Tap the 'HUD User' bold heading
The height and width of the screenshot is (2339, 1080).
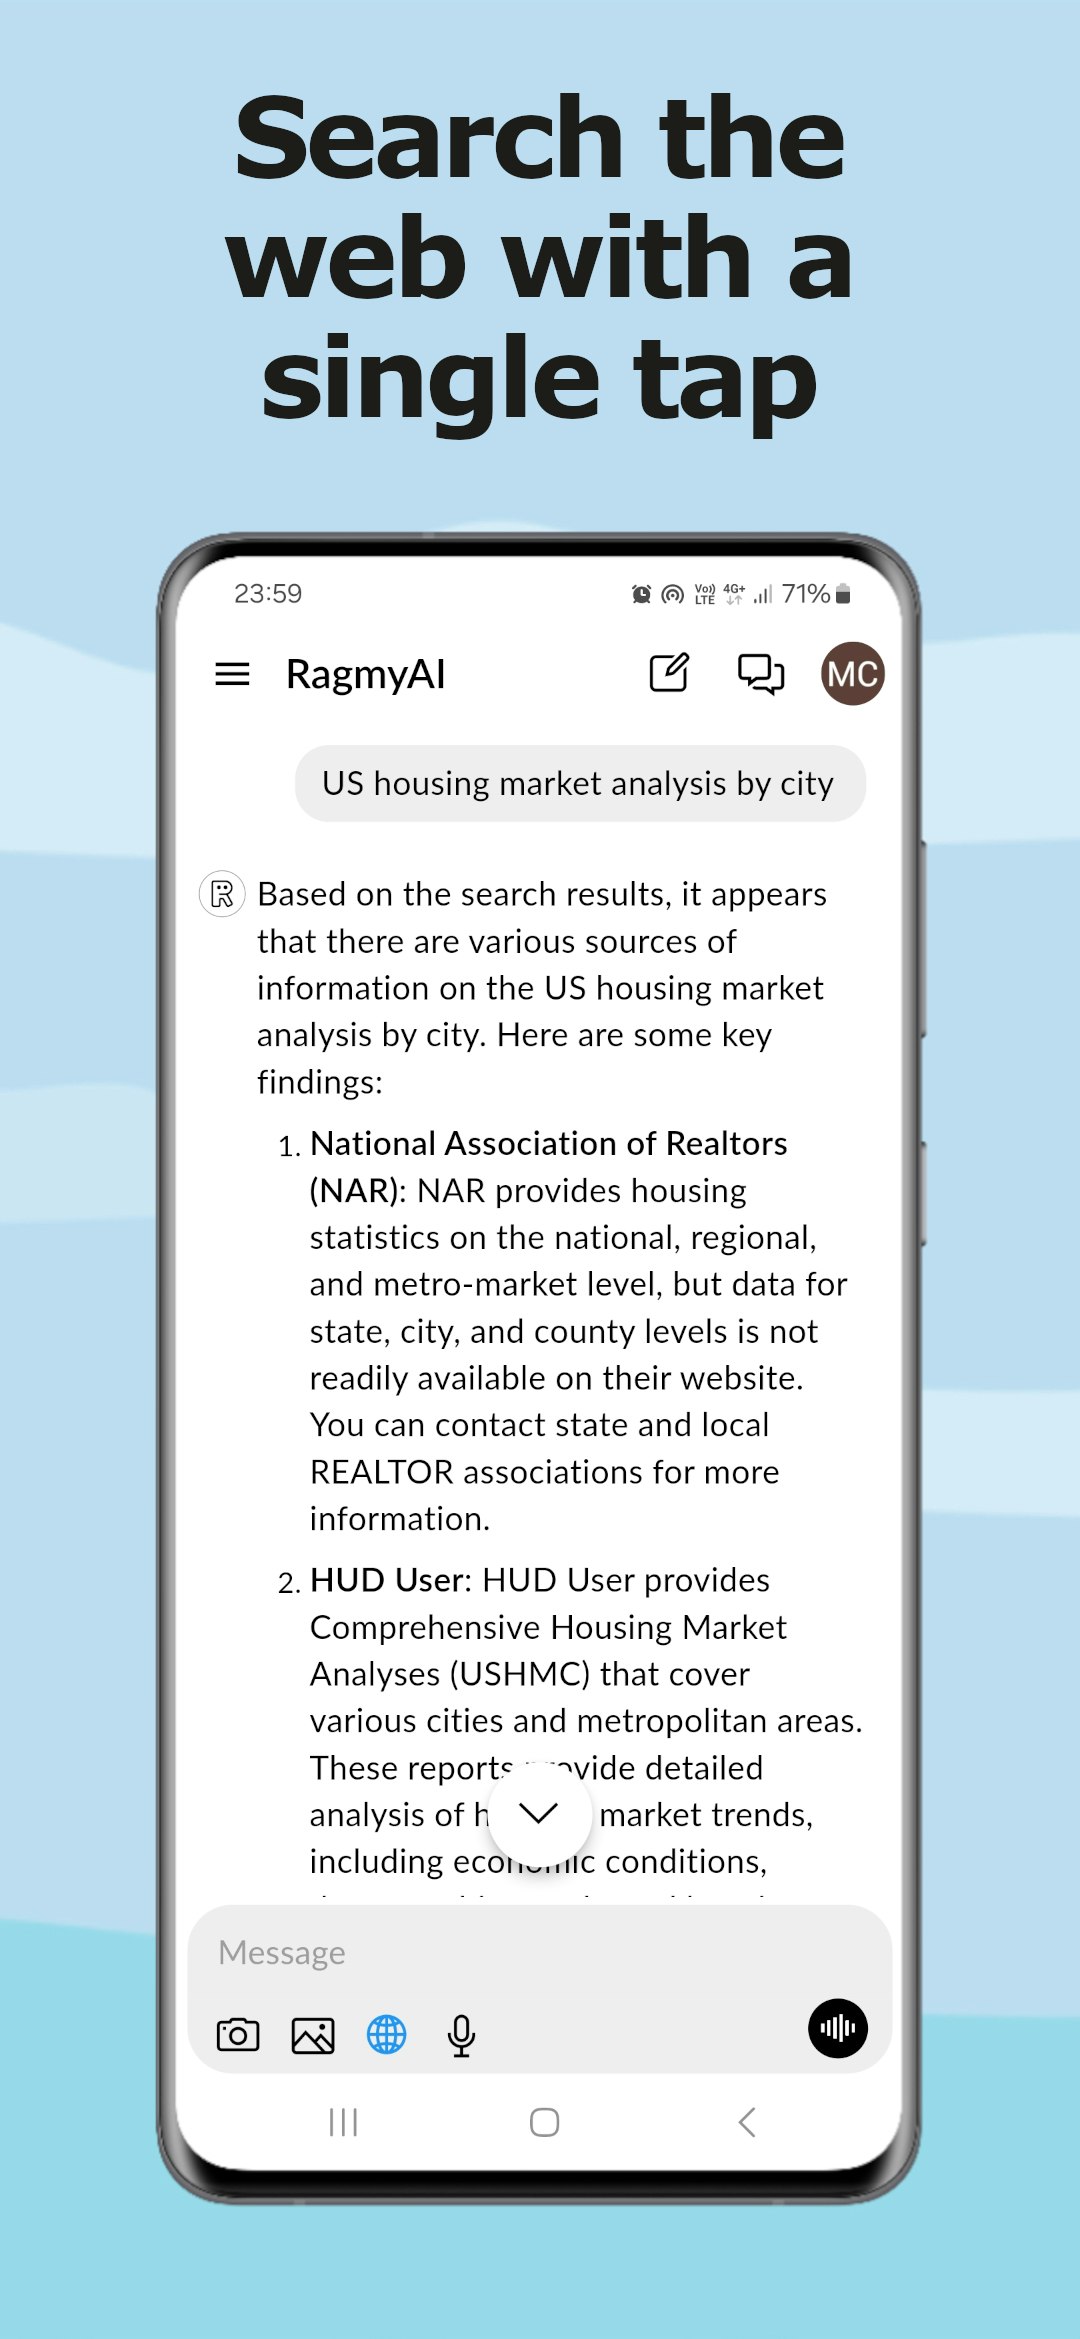click(x=389, y=1580)
